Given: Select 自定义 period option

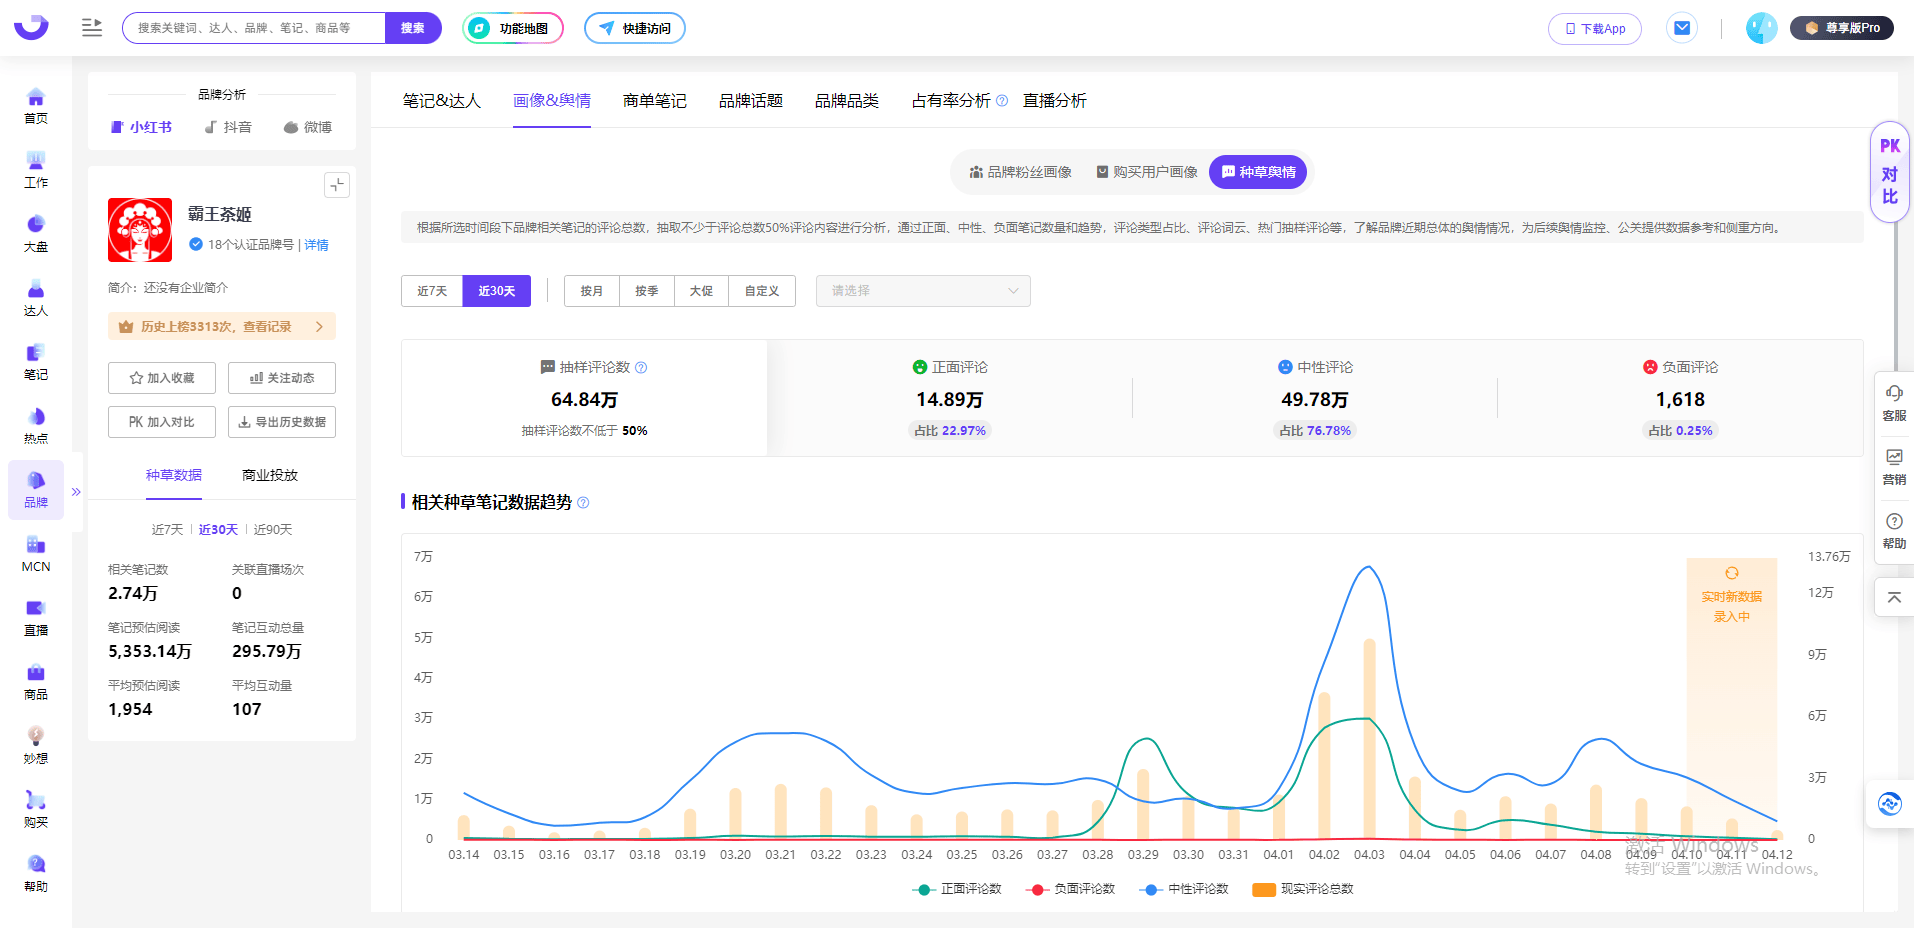Looking at the screenshot, I should pos(762,291).
